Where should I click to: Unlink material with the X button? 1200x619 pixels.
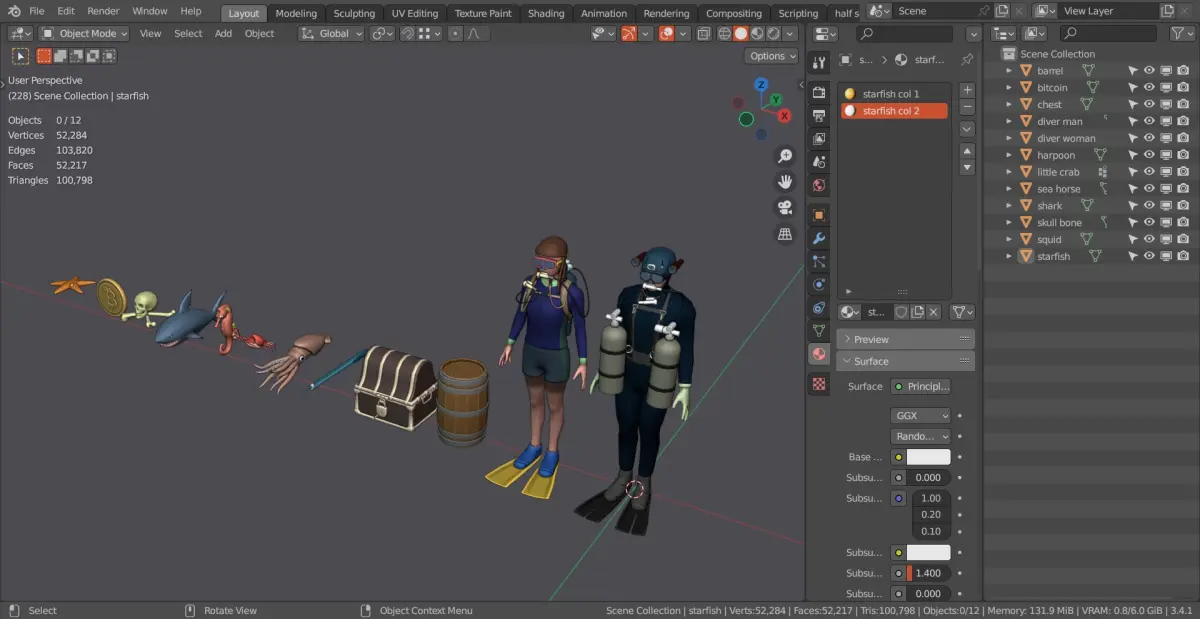[933, 312]
